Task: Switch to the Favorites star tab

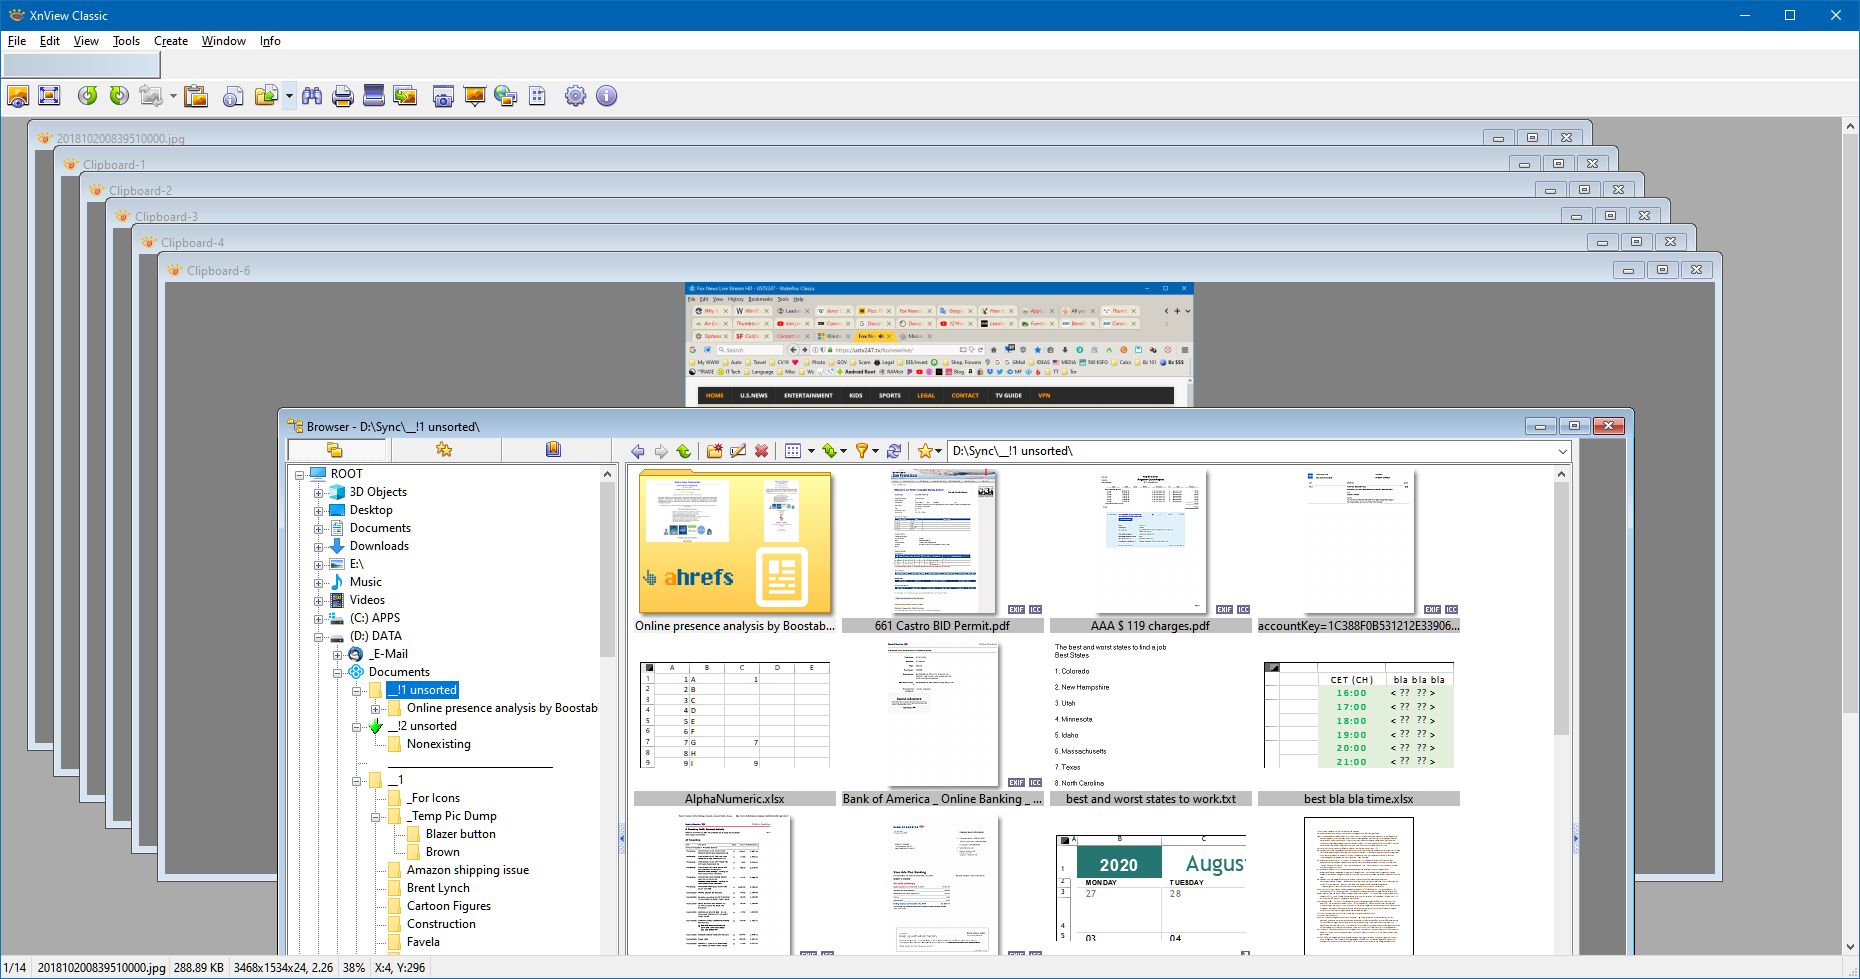Action: pyautogui.click(x=444, y=450)
